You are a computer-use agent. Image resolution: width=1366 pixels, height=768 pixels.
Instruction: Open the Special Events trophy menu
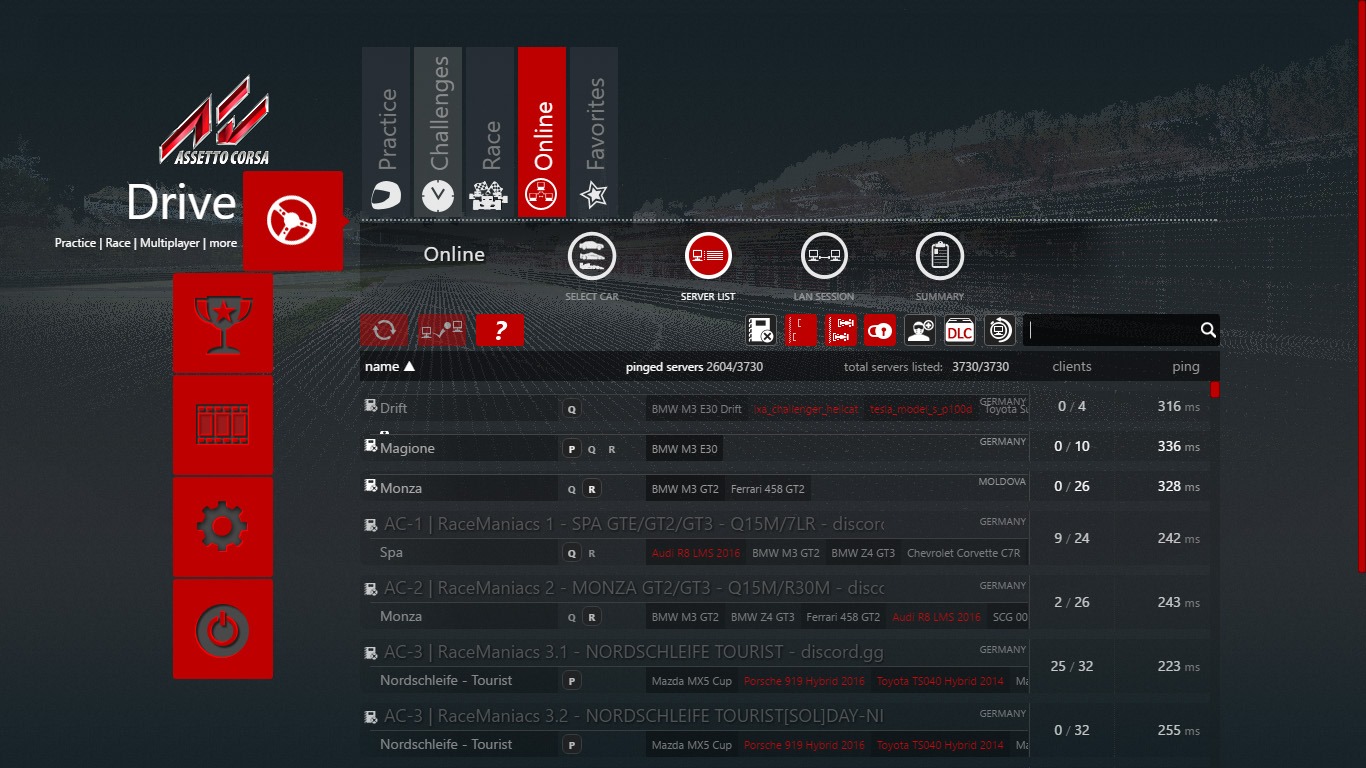coord(223,323)
